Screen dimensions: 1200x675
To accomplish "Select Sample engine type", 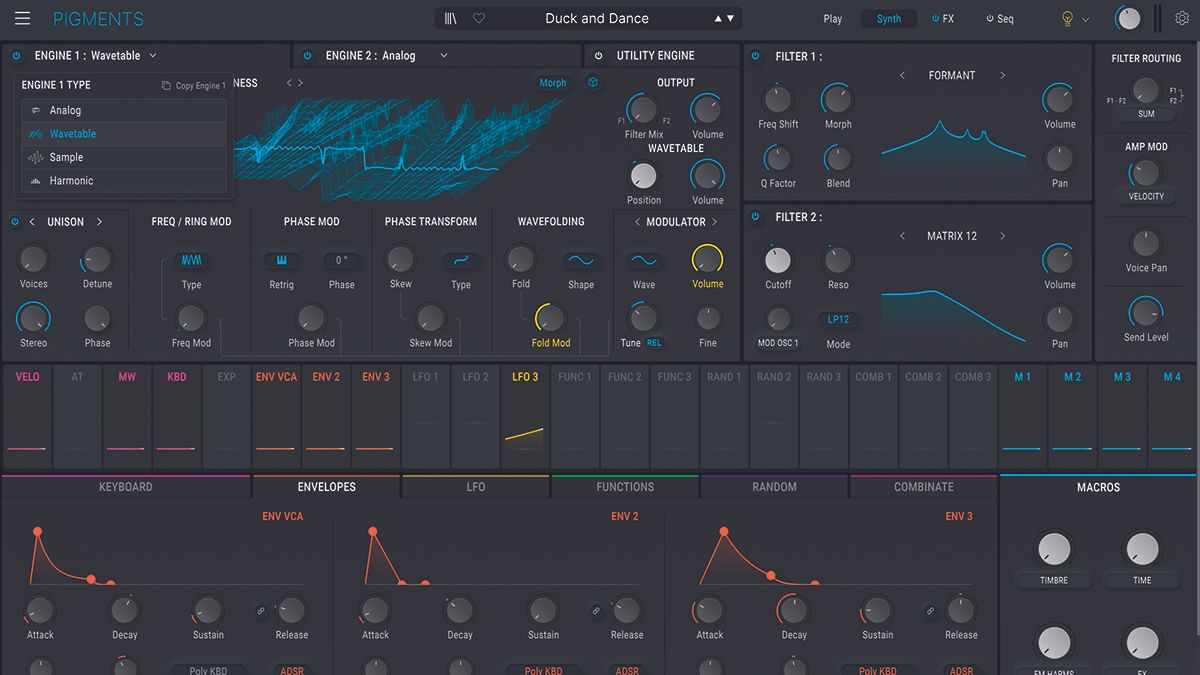I will click(124, 157).
